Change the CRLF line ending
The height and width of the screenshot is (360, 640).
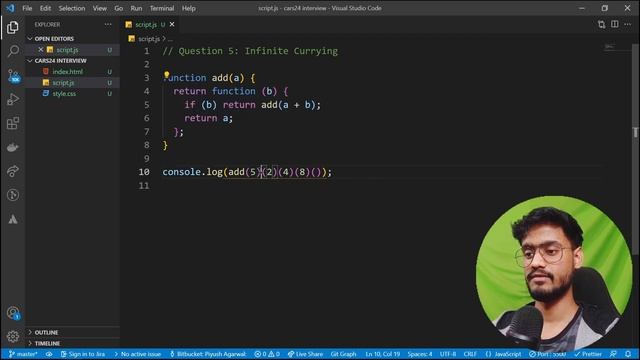(470, 354)
